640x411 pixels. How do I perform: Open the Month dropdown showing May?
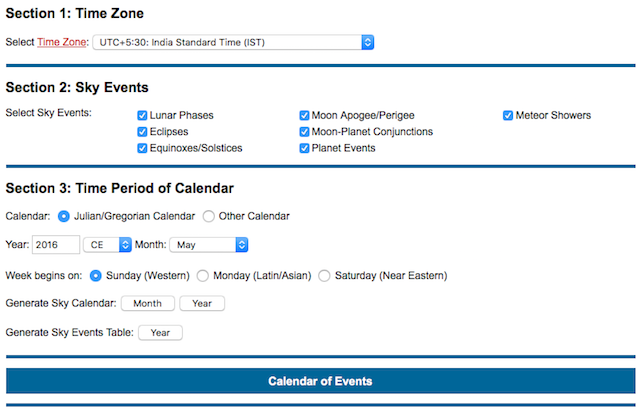coord(209,245)
